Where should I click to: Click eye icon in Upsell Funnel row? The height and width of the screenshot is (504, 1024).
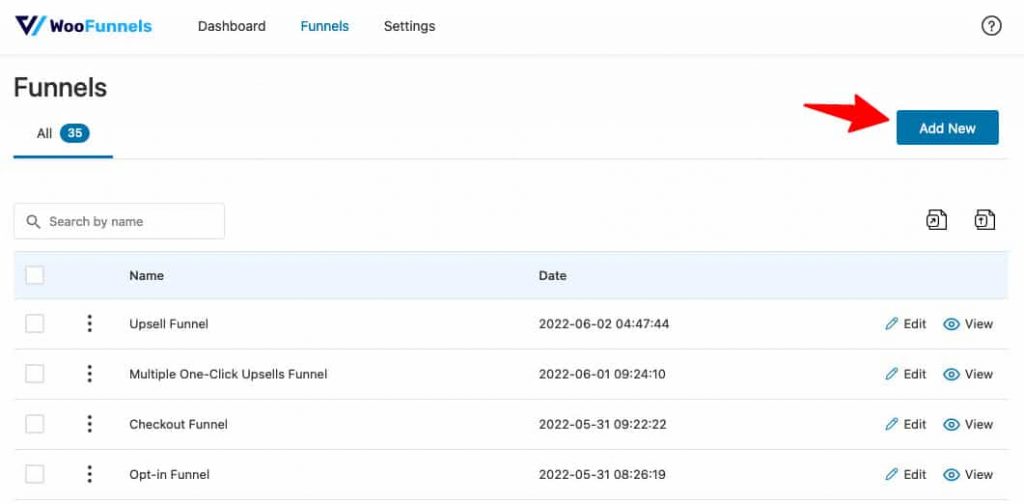pyautogui.click(x=952, y=324)
